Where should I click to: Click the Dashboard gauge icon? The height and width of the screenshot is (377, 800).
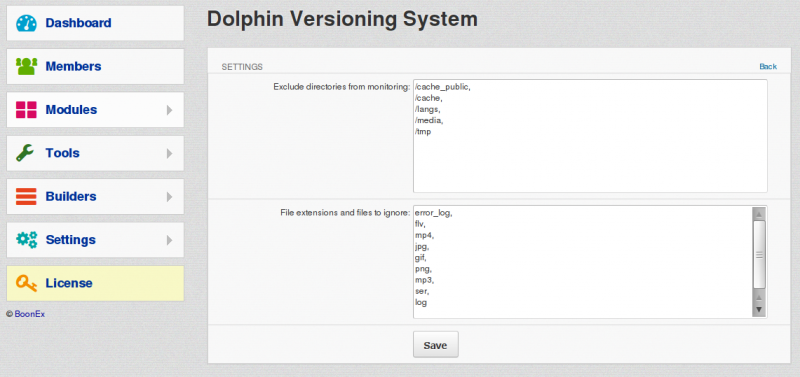pyautogui.click(x=26, y=23)
